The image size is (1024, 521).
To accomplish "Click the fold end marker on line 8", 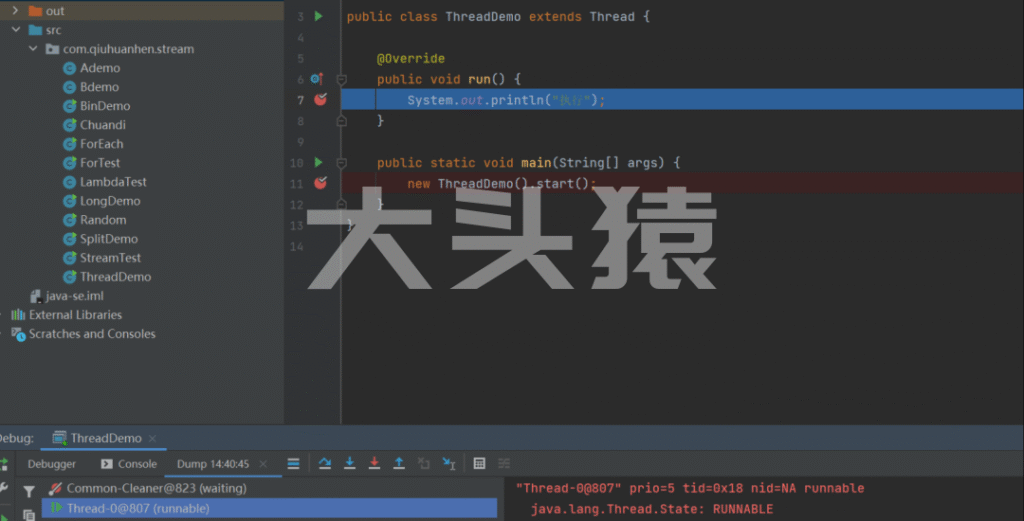I will click(x=341, y=121).
